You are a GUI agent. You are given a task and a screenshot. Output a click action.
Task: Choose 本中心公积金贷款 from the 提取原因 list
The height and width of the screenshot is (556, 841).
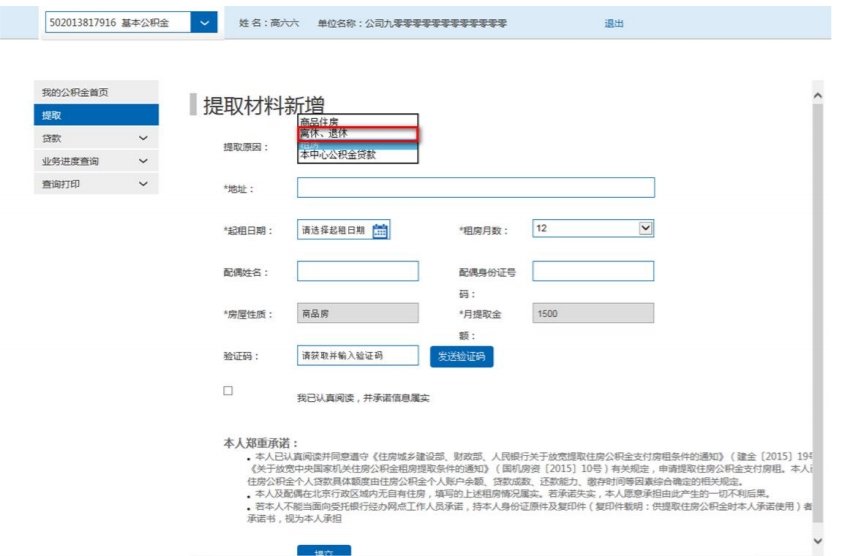[x=358, y=155]
